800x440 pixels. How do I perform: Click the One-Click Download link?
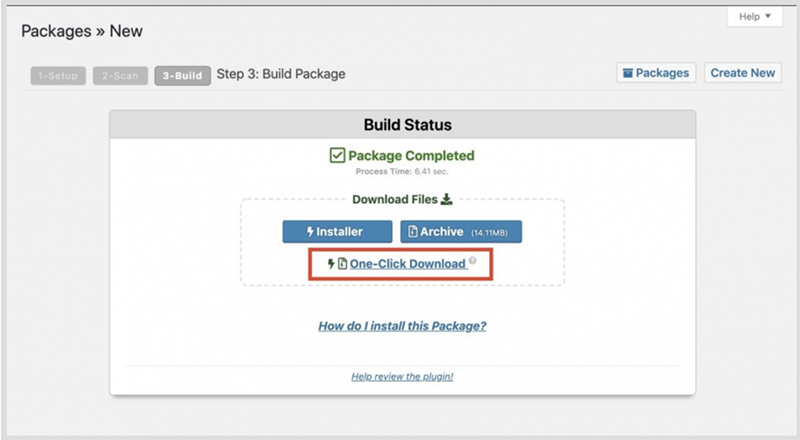click(x=407, y=264)
